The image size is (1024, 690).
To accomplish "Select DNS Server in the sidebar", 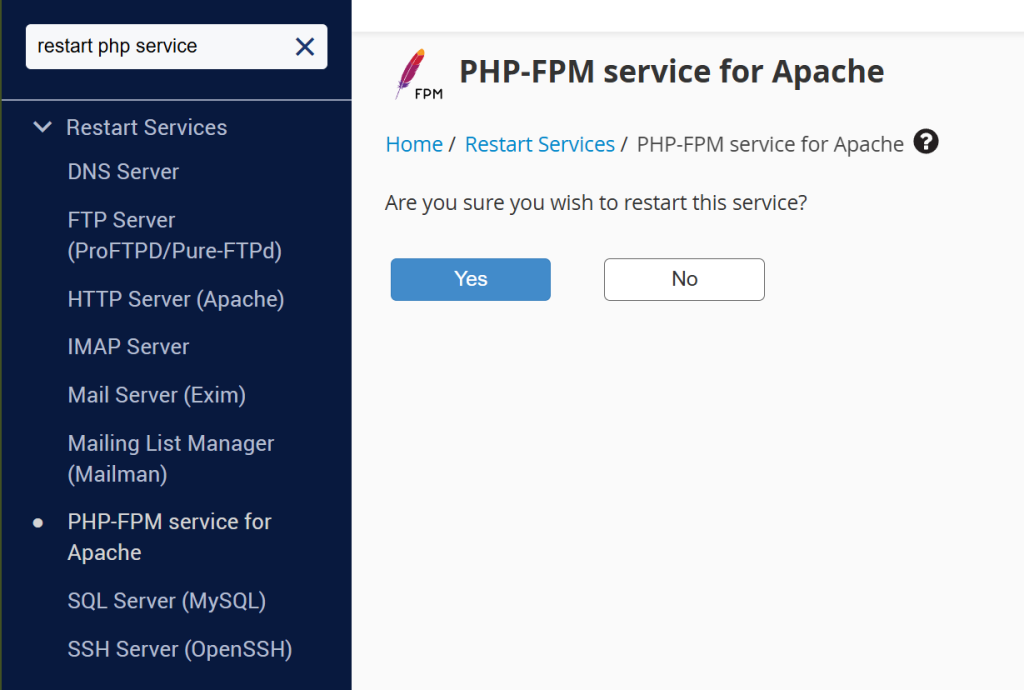I will pos(123,172).
